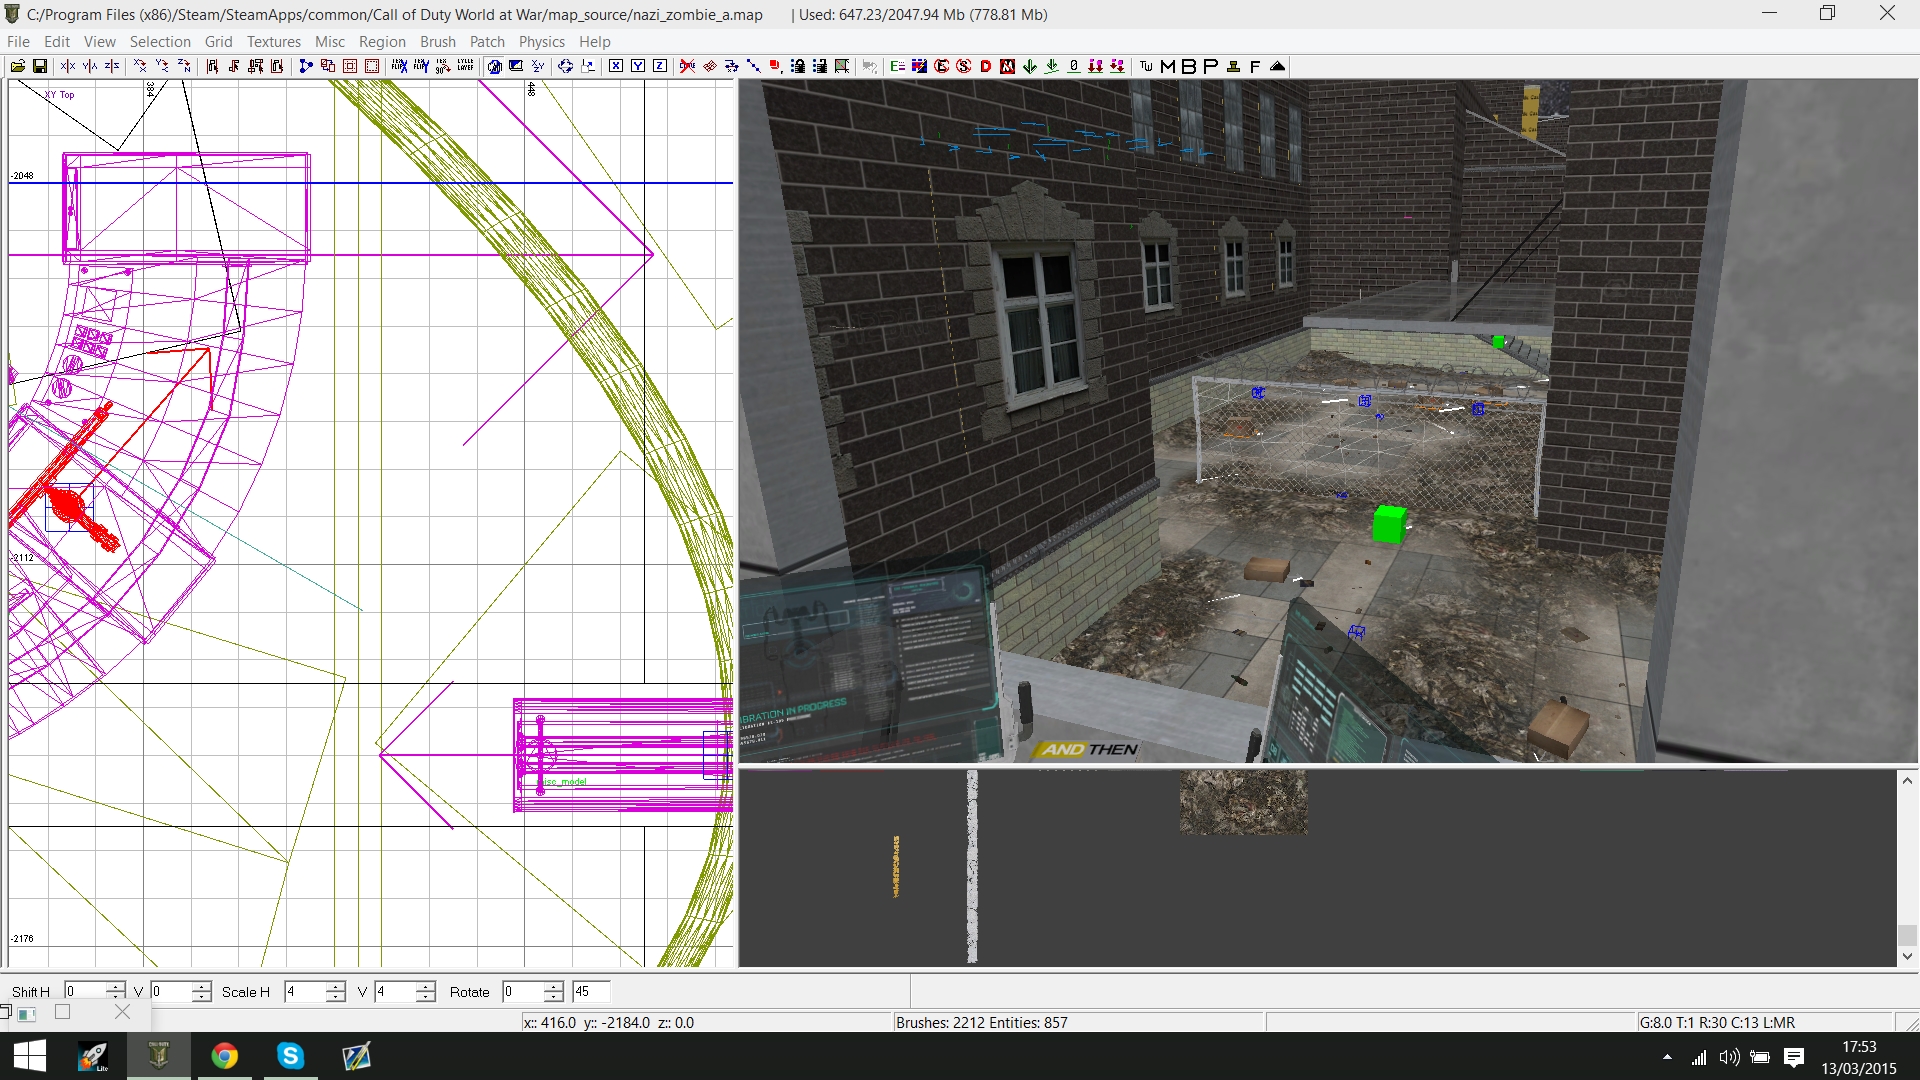Click the Tex Flip Y icon
This screenshot has height=1080, width=1920.
click(421, 66)
